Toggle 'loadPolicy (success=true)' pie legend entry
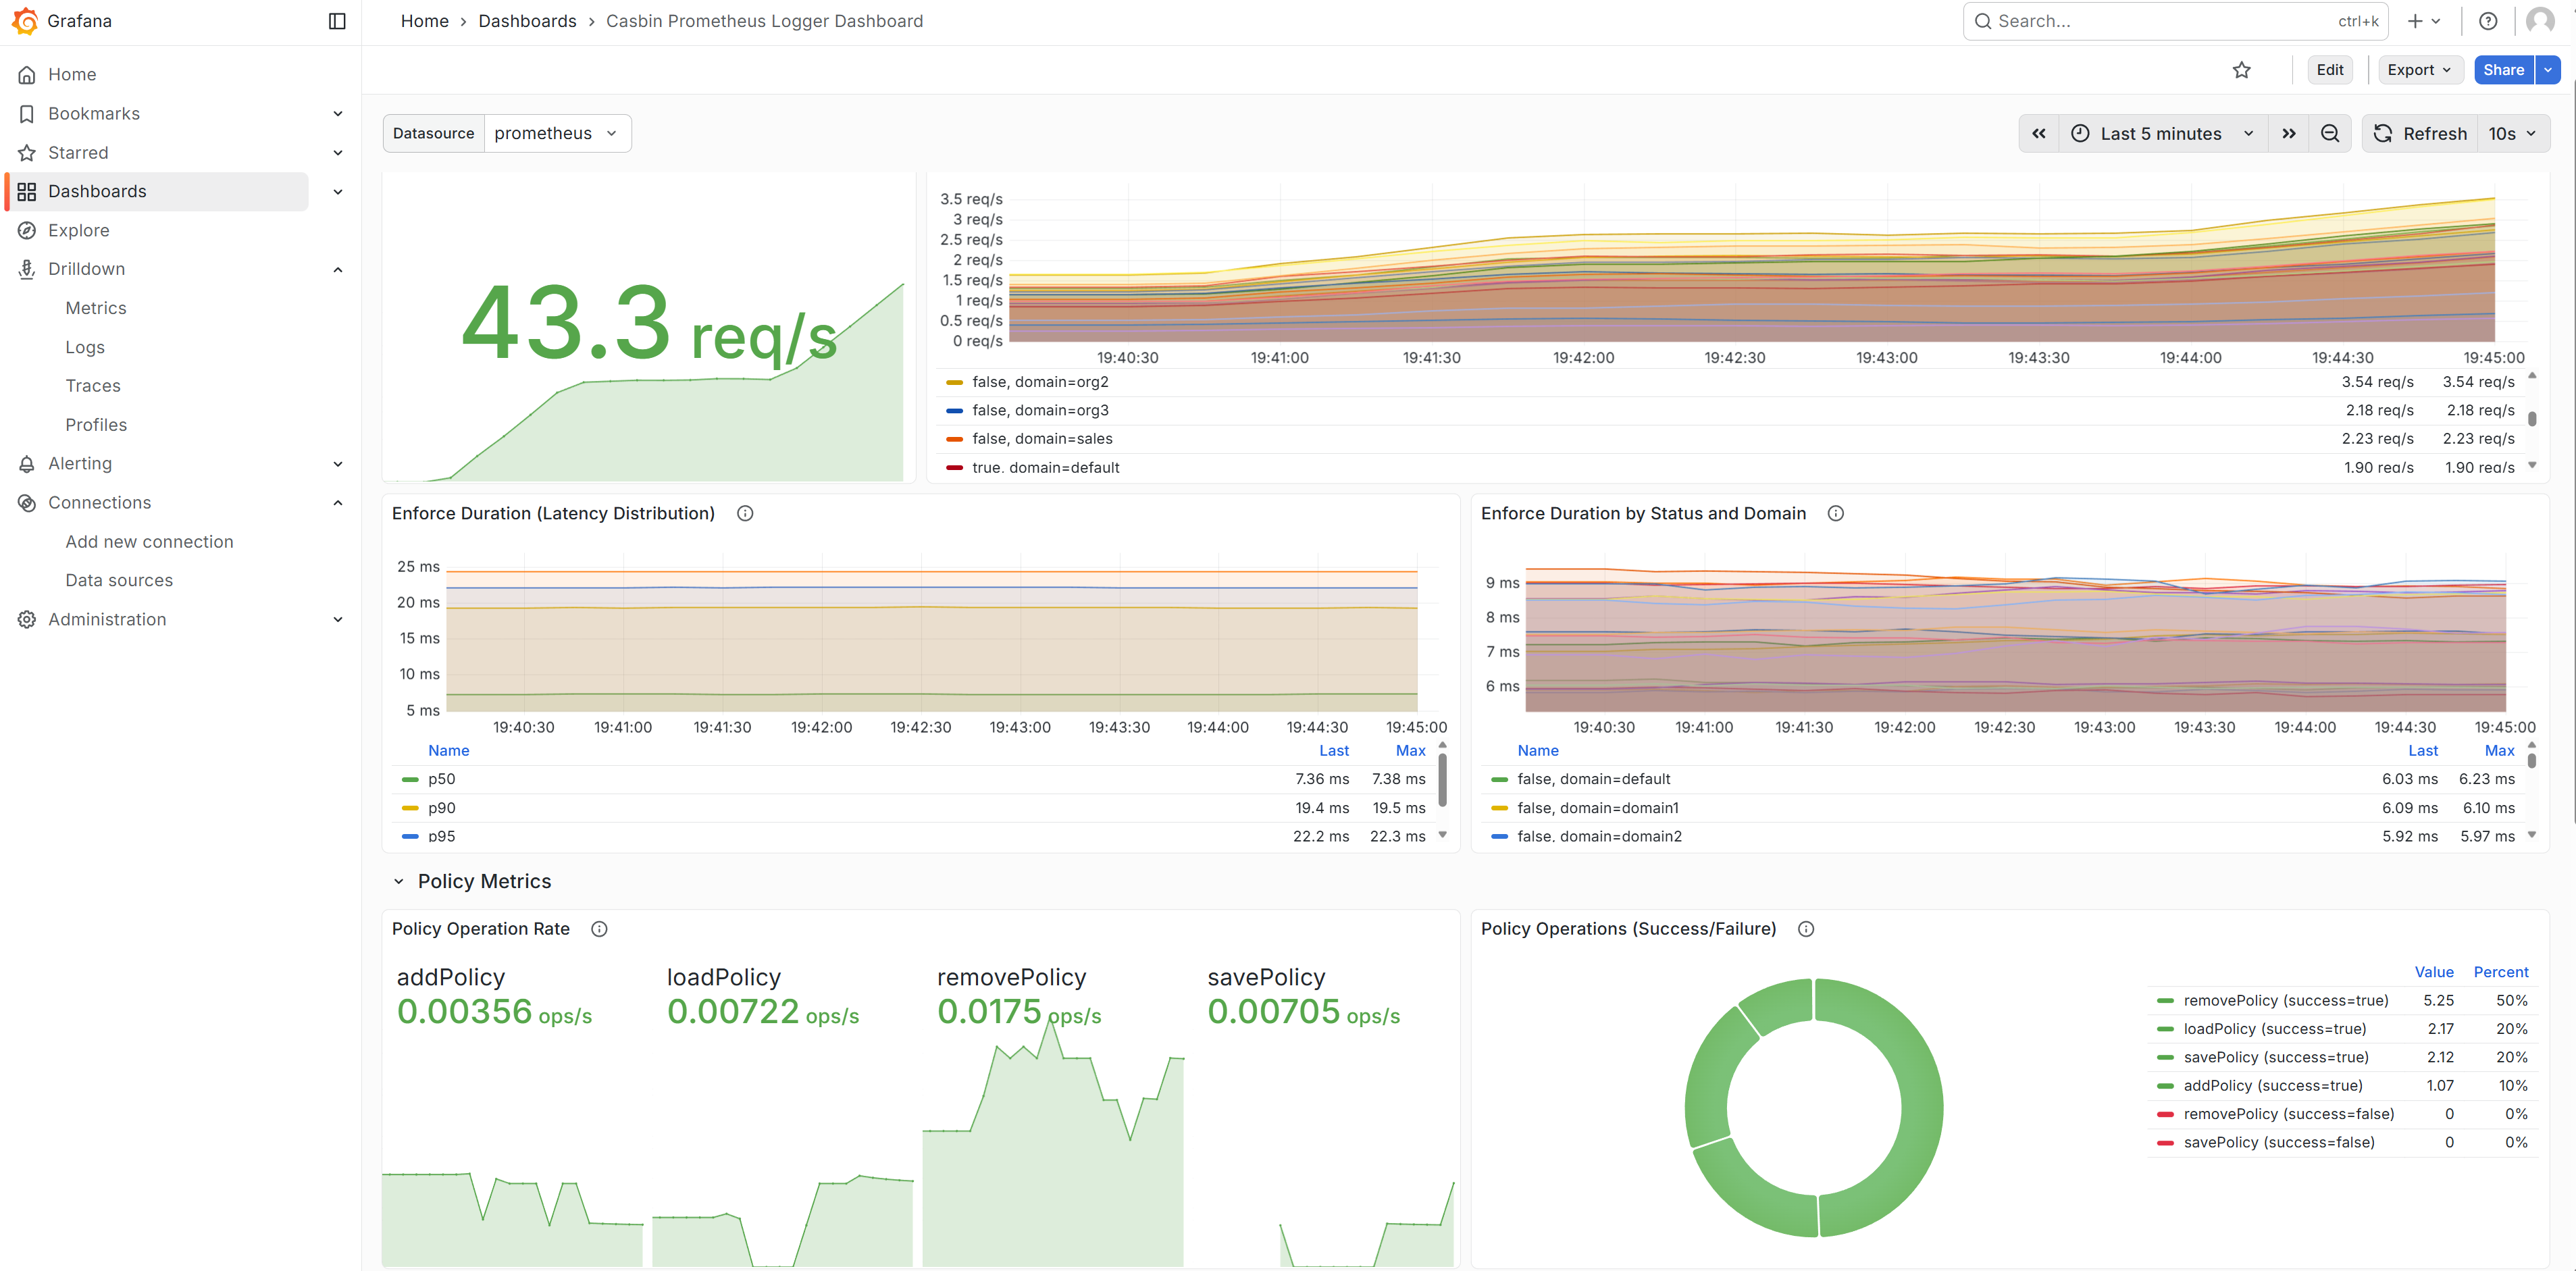This screenshot has width=2576, height=1271. tap(2274, 1030)
